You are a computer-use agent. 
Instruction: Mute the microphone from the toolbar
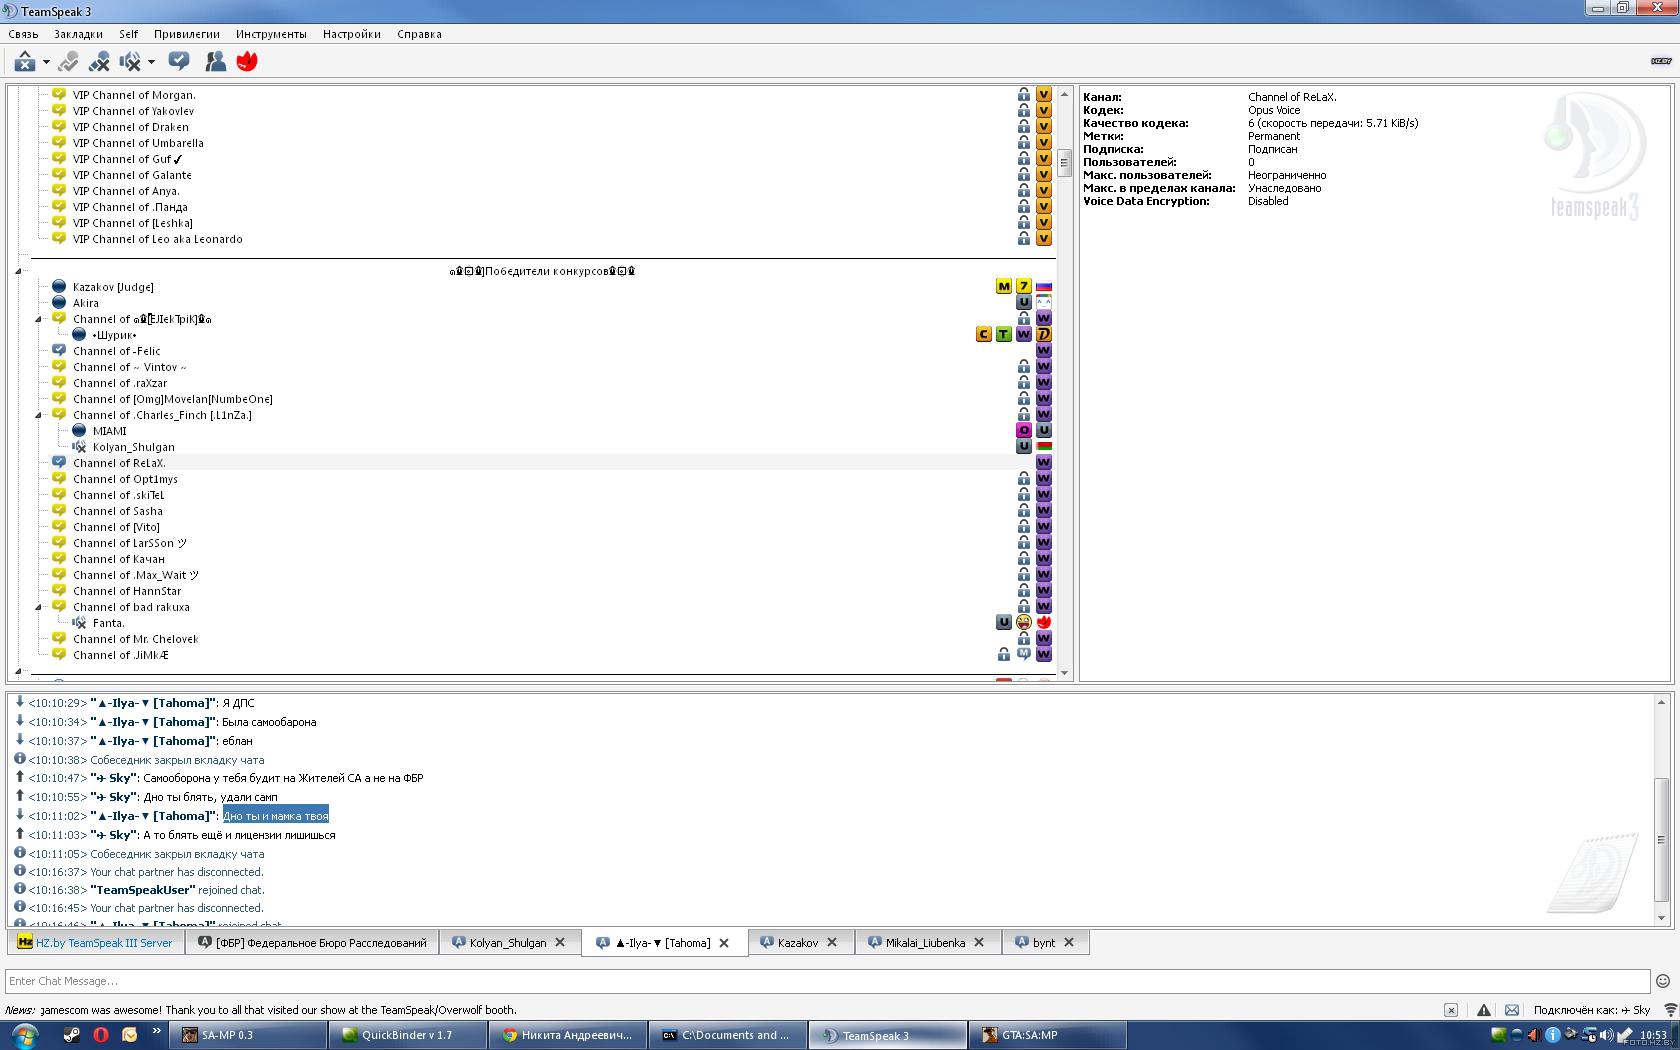click(x=99, y=62)
